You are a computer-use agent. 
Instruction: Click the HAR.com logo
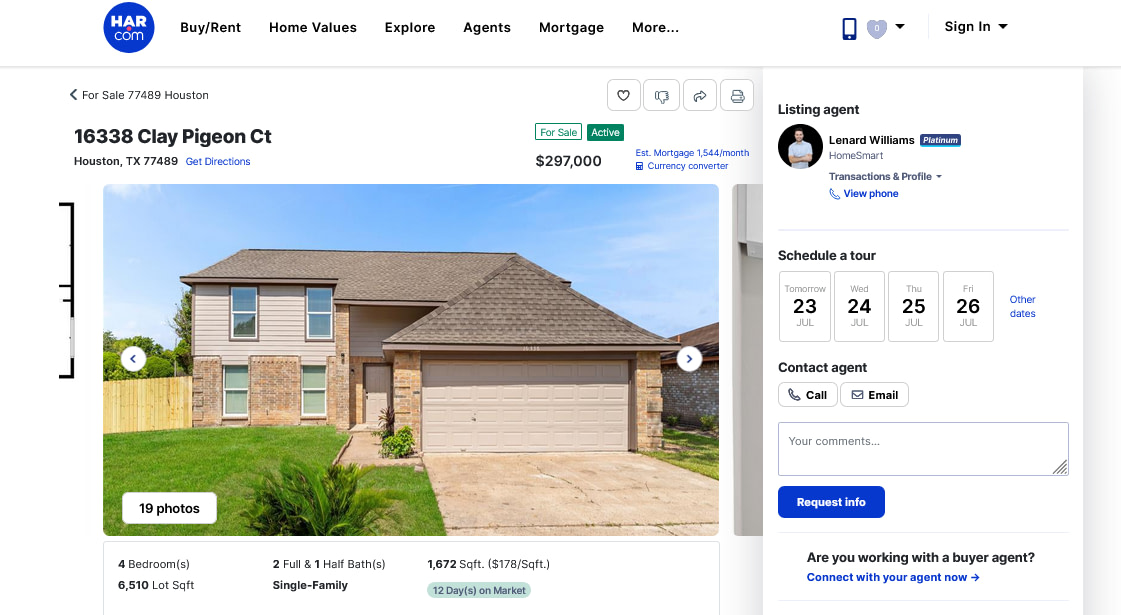(129, 27)
